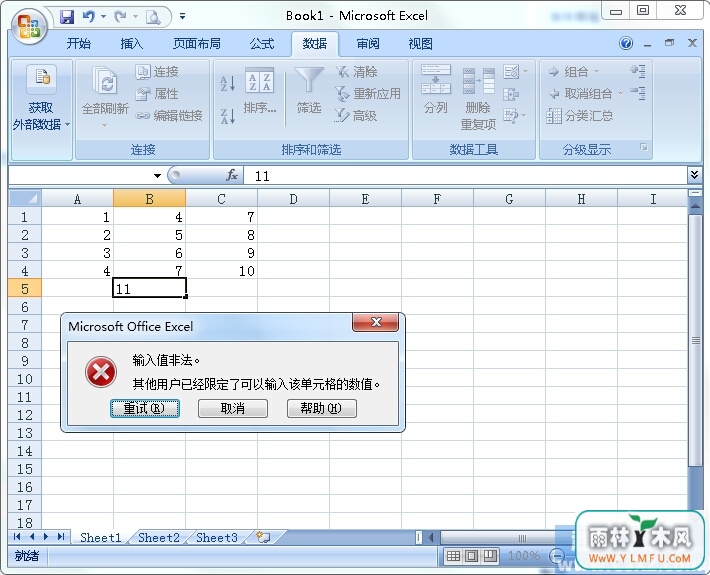Click cell C4 containing 10
The height and width of the screenshot is (575, 710).
[x=221, y=271]
